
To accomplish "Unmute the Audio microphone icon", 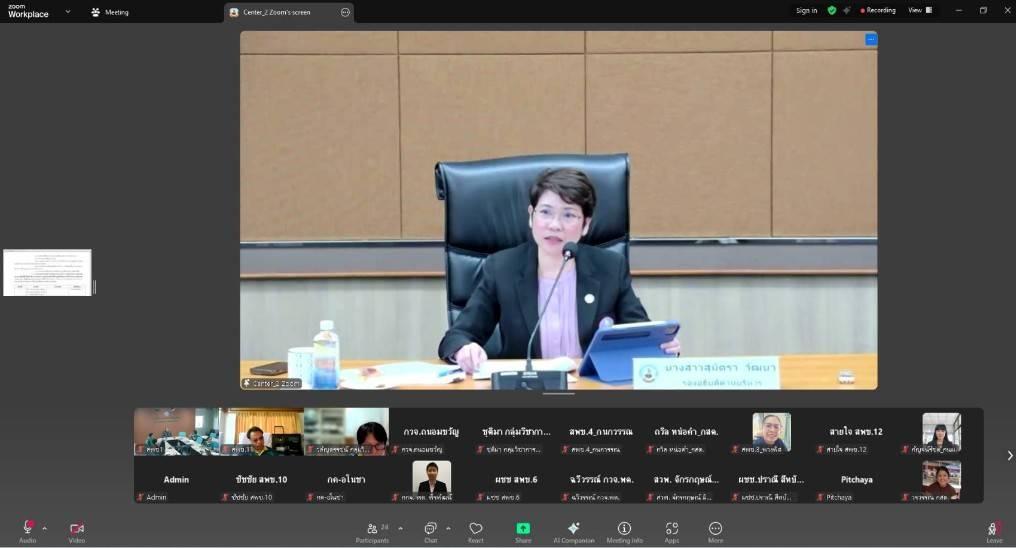I will [x=27, y=528].
